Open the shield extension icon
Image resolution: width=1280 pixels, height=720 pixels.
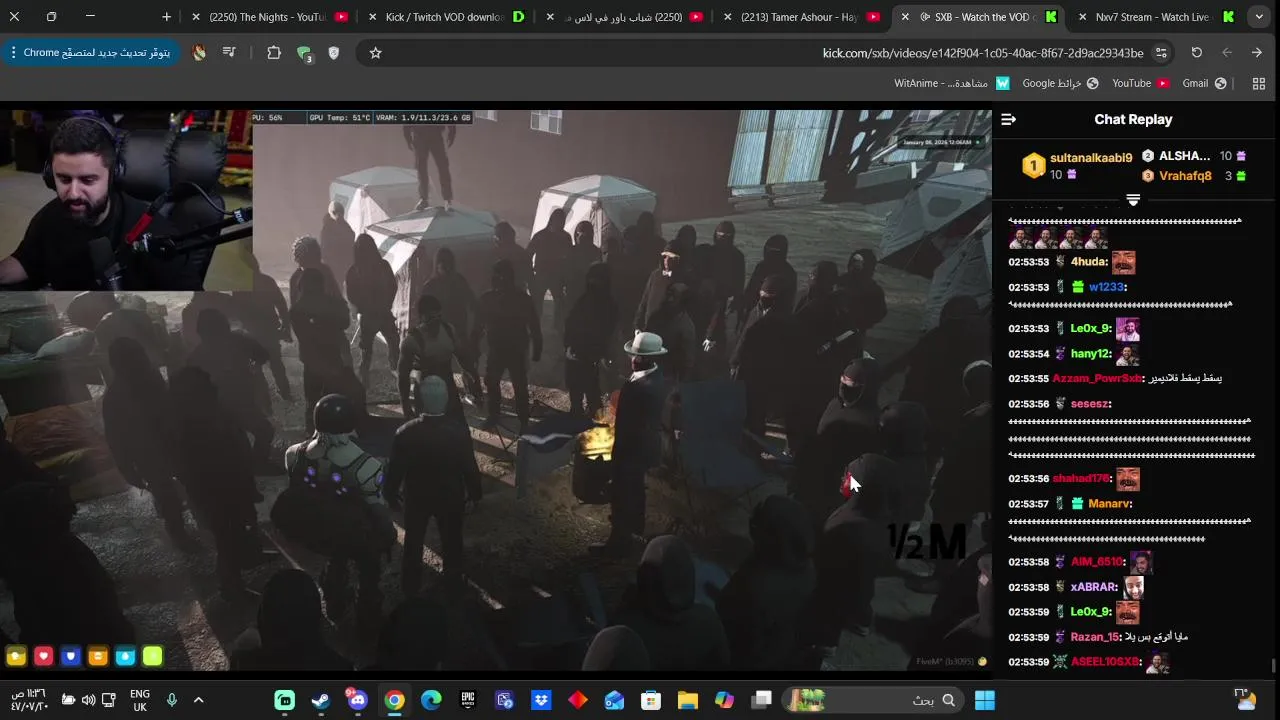pos(334,53)
